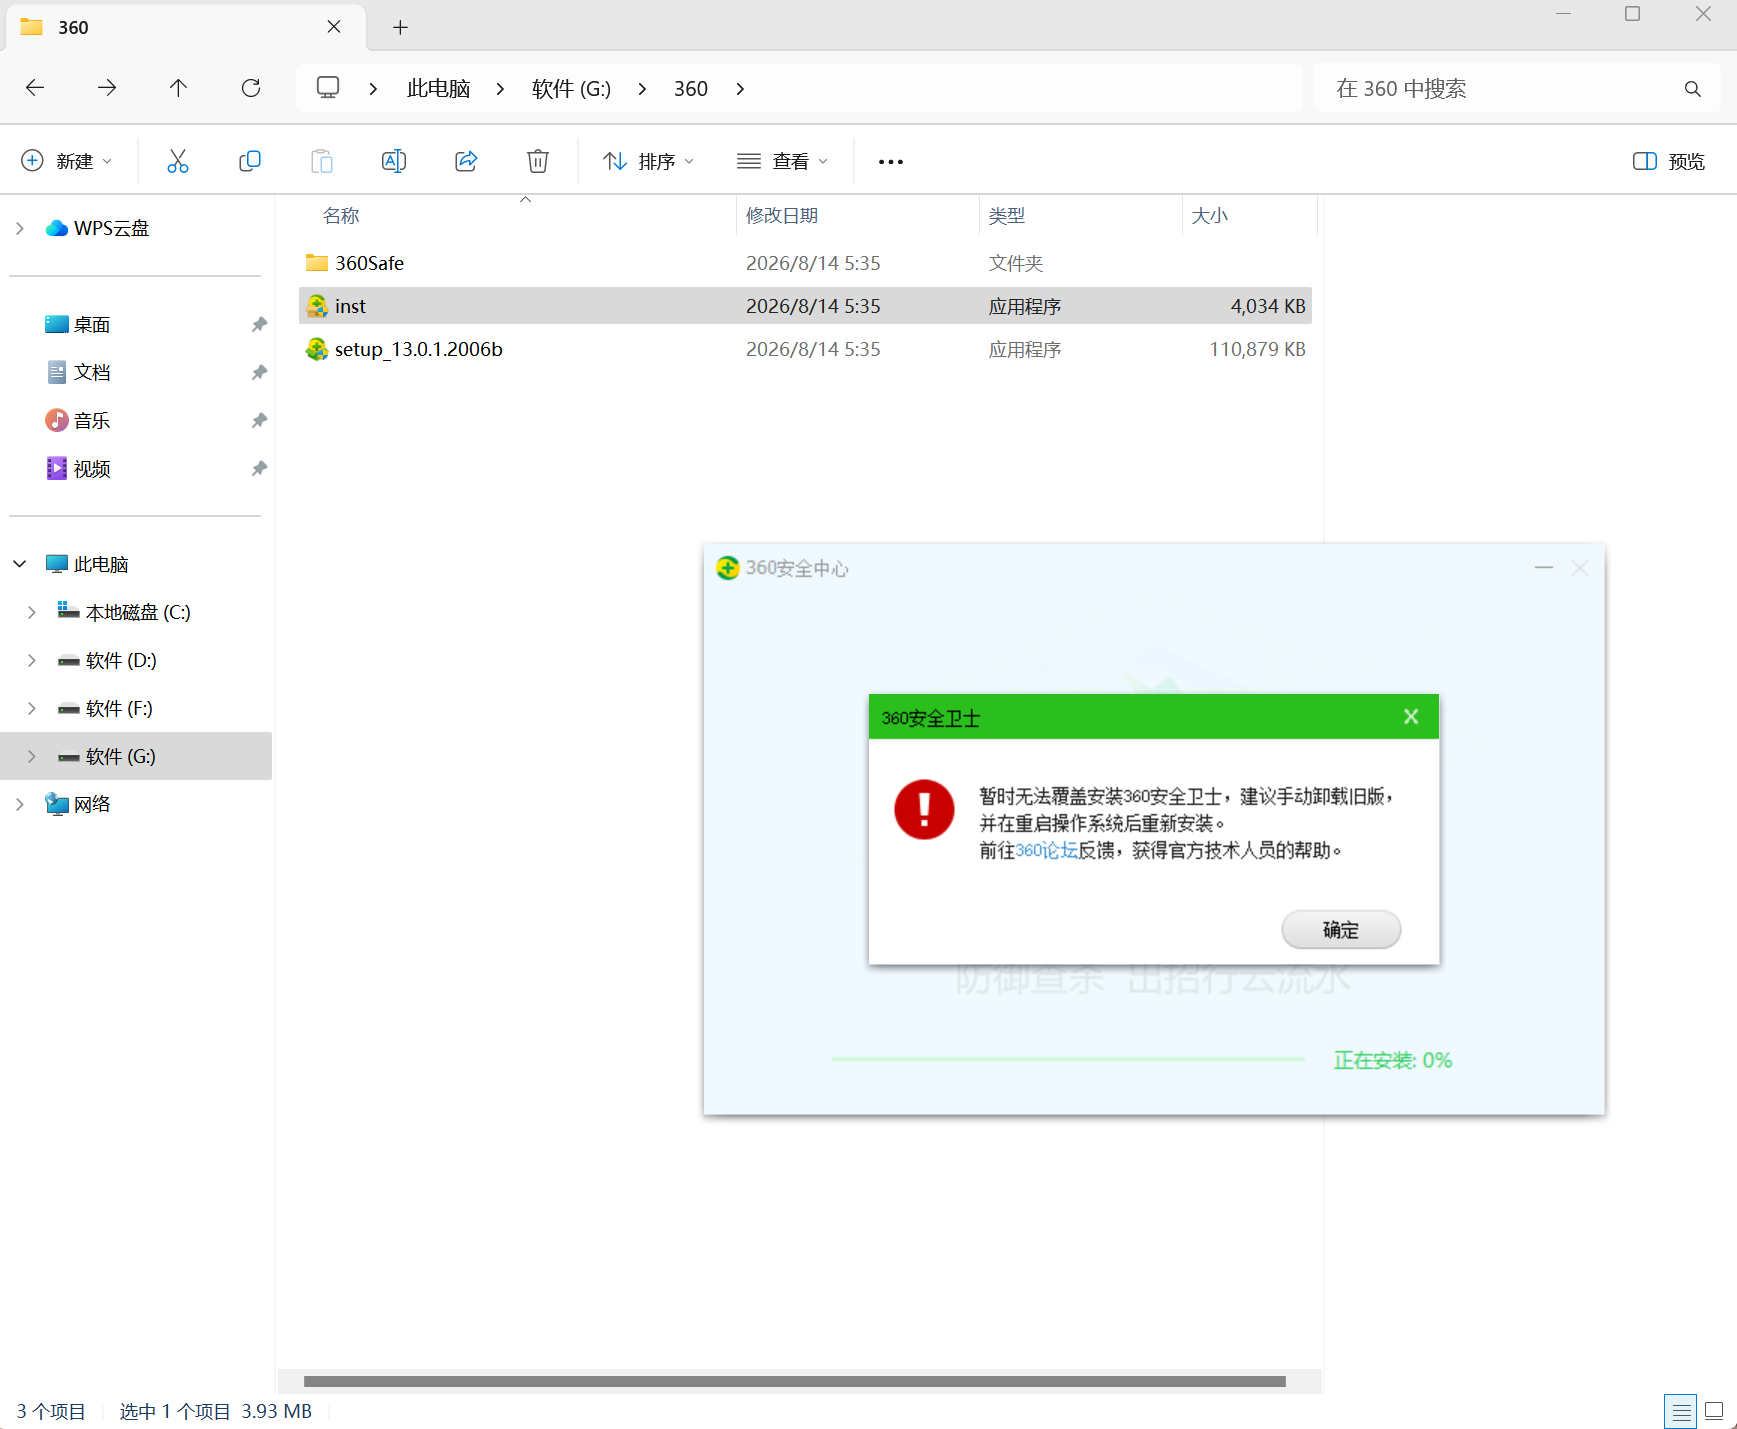Expand chevron after 360 in address bar
This screenshot has height=1429, width=1737.
[740, 89]
